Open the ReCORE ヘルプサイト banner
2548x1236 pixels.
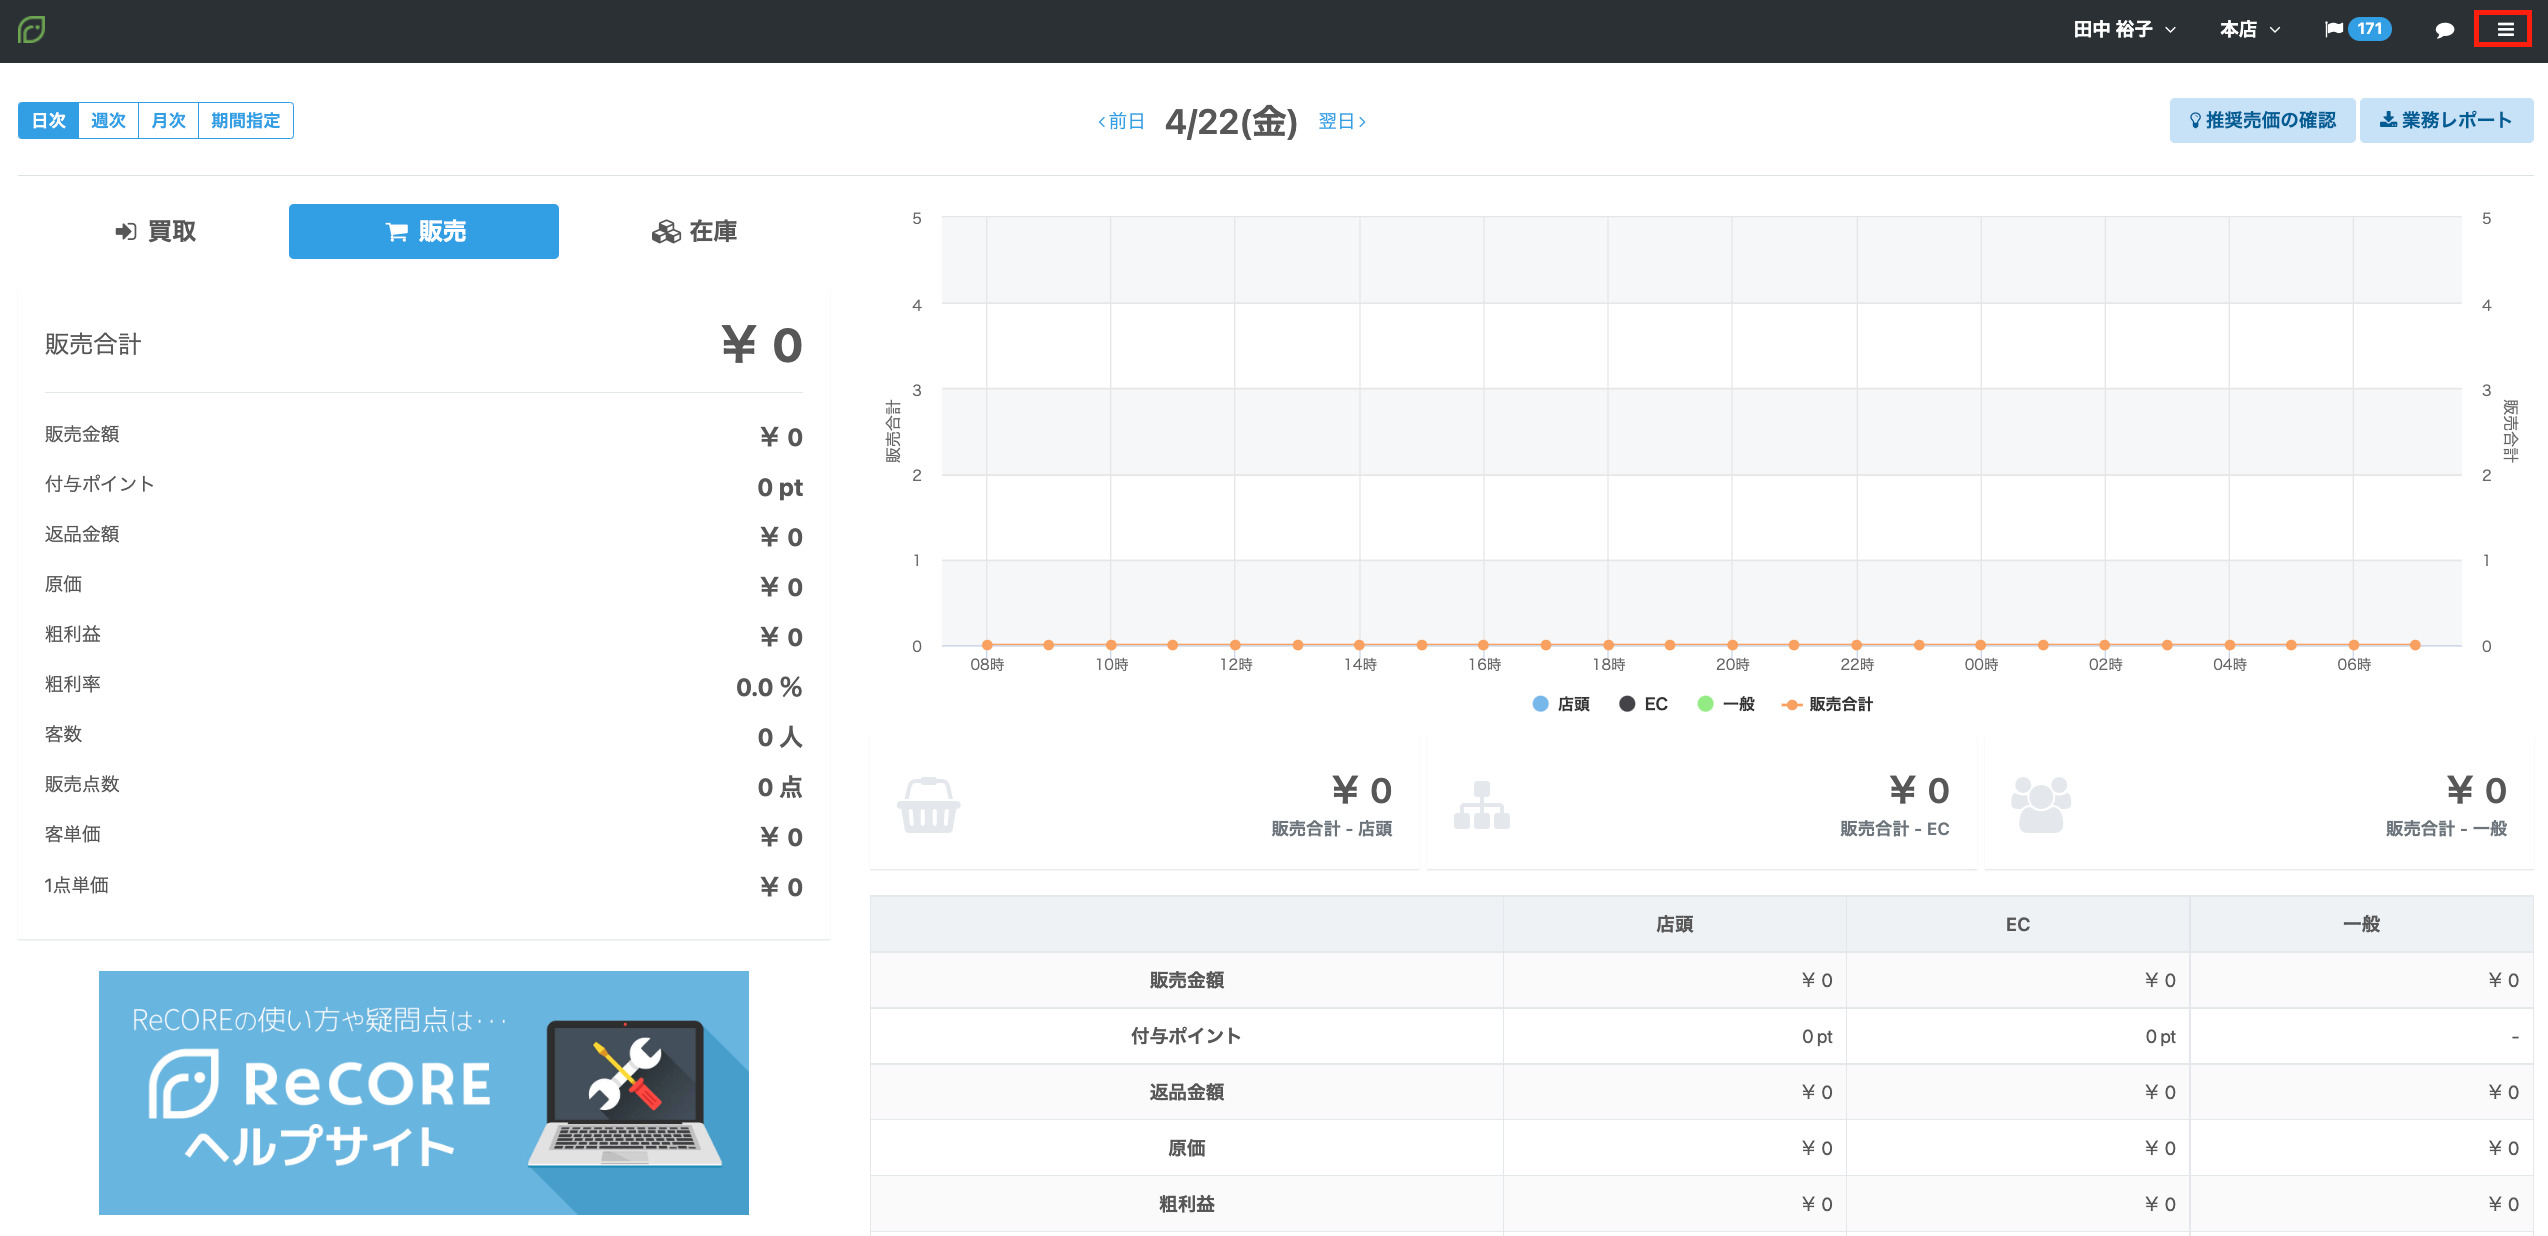(x=424, y=1092)
